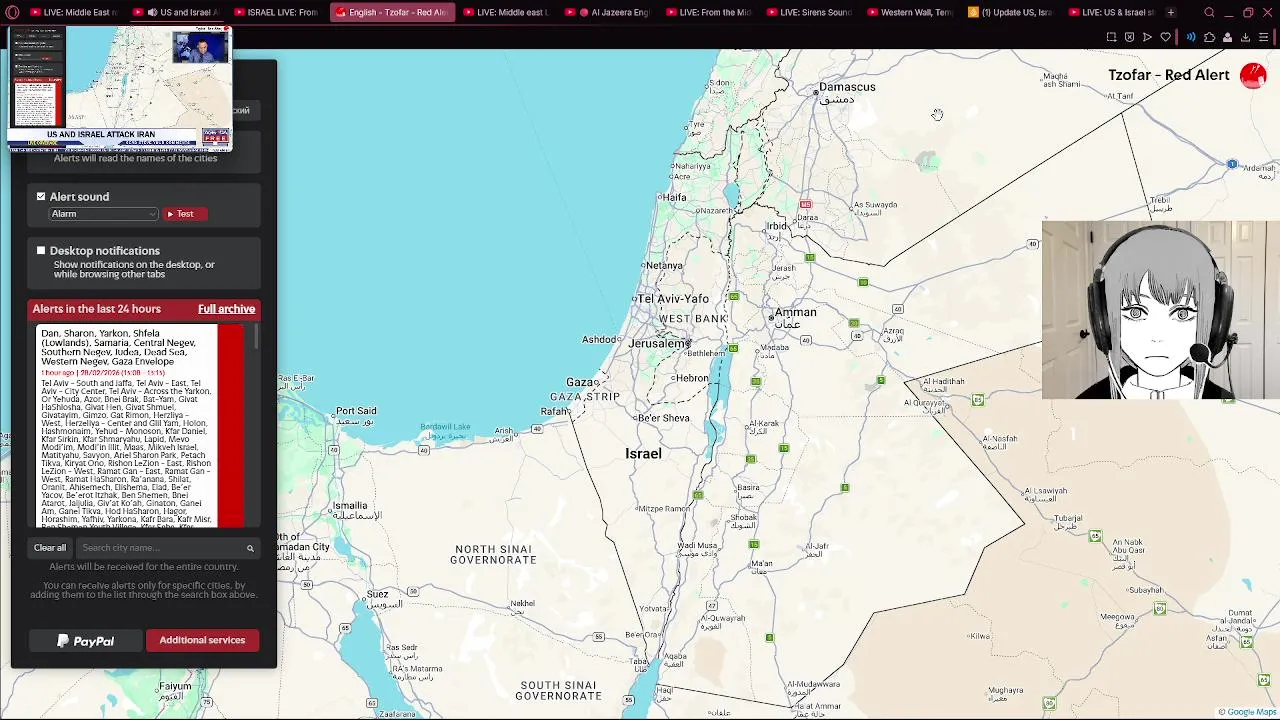1280x720 pixels.
Task: Click the Haifa label on the map
Action: 675,198
